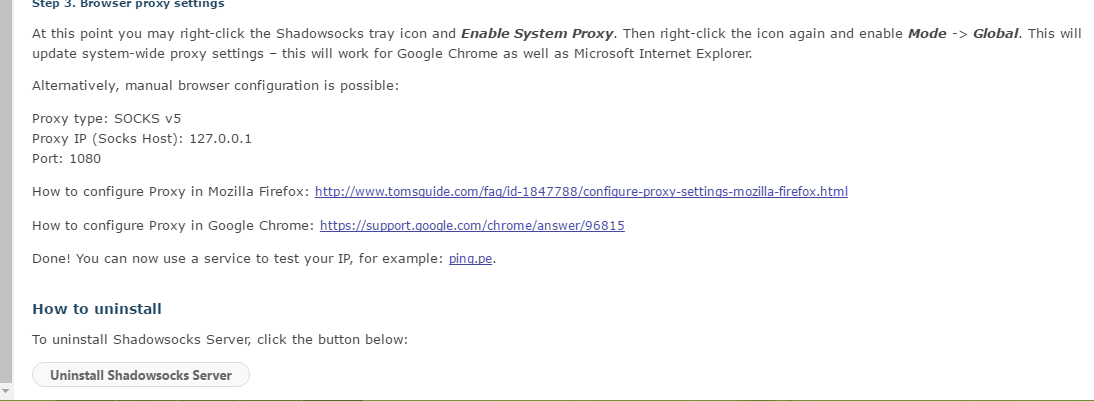The image size is (1094, 401).
Task: Click the gray vertical scrollbar track
Action: click(x=6, y=192)
